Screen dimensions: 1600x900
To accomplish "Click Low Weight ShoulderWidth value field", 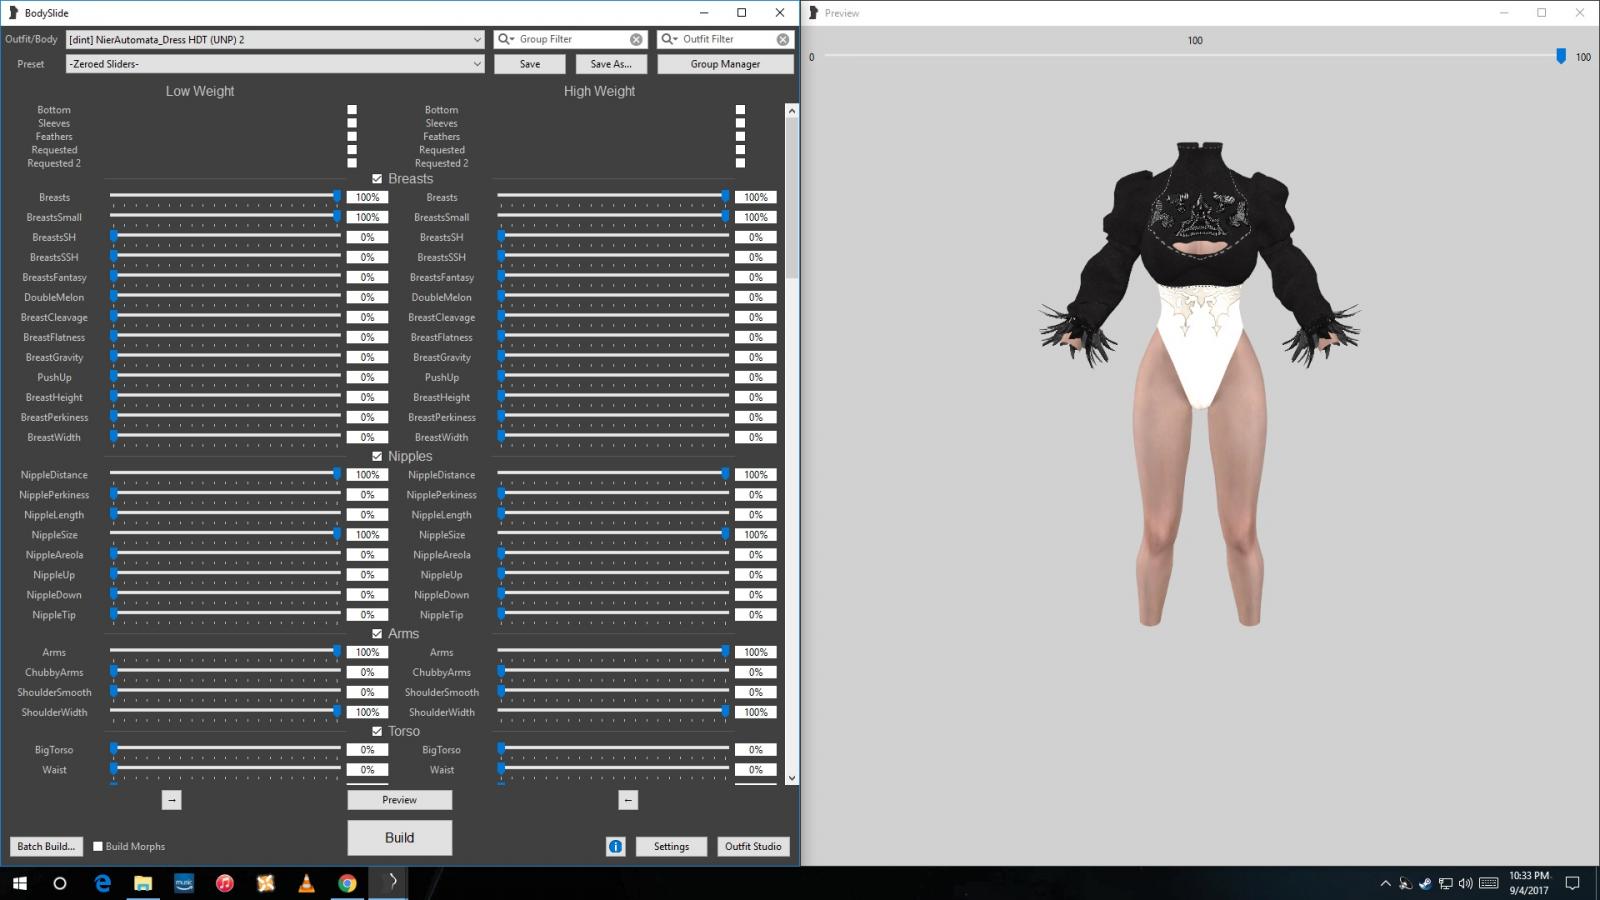I will click(x=368, y=712).
